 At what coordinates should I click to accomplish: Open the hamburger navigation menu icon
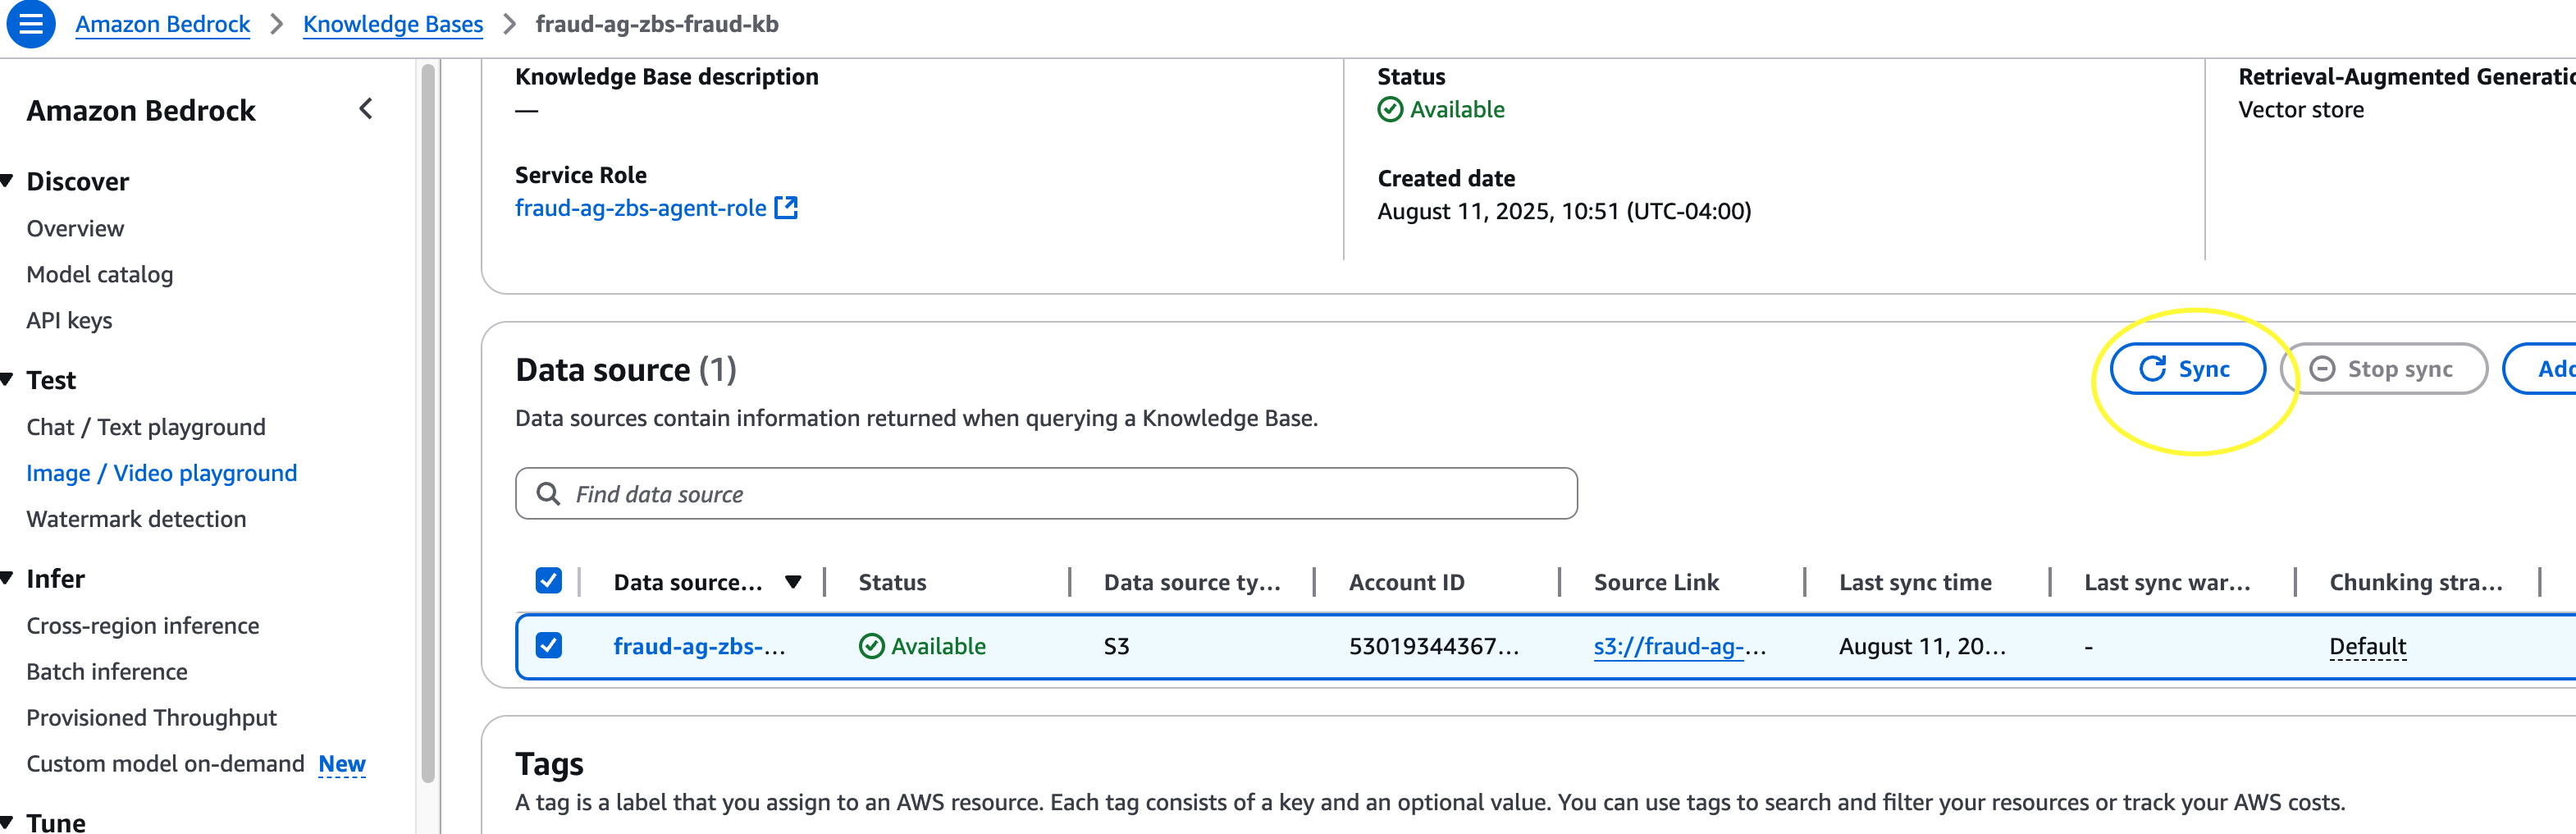tap(31, 24)
